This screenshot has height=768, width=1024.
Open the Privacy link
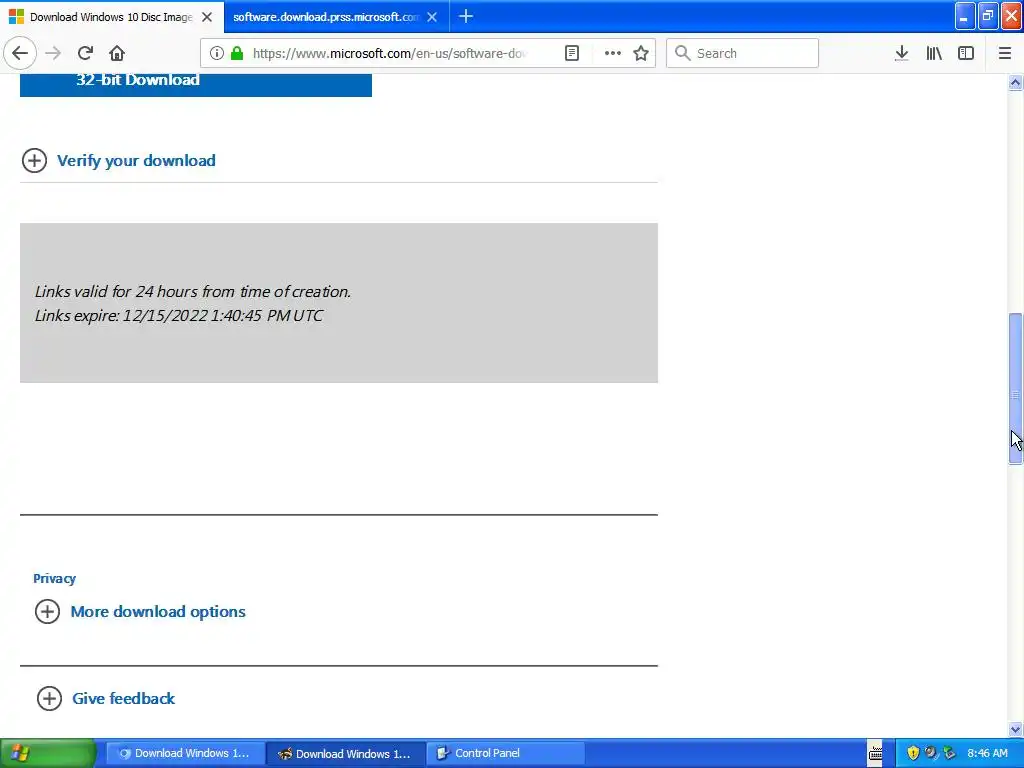pos(54,579)
